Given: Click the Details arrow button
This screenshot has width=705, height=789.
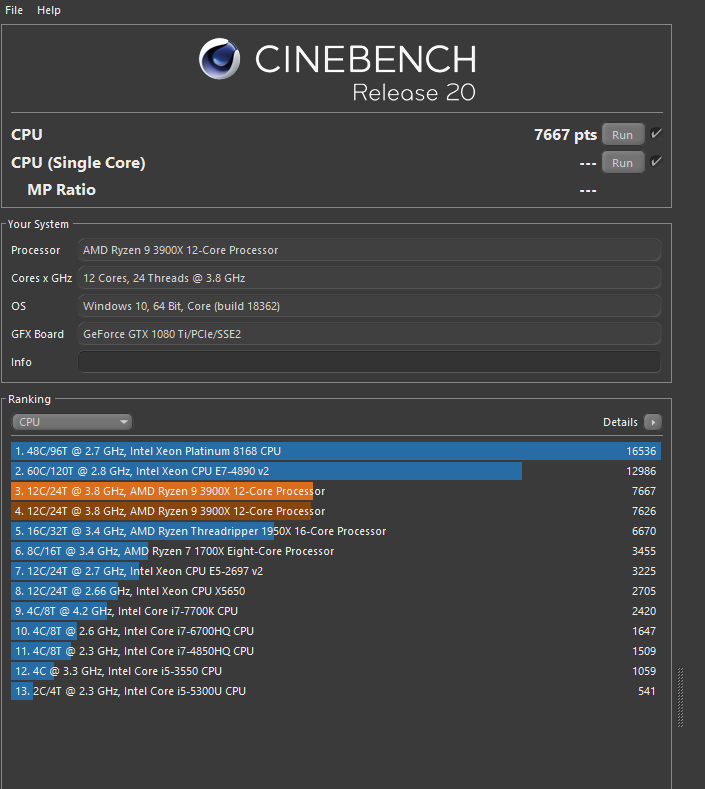Looking at the screenshot, I should 653,422.
